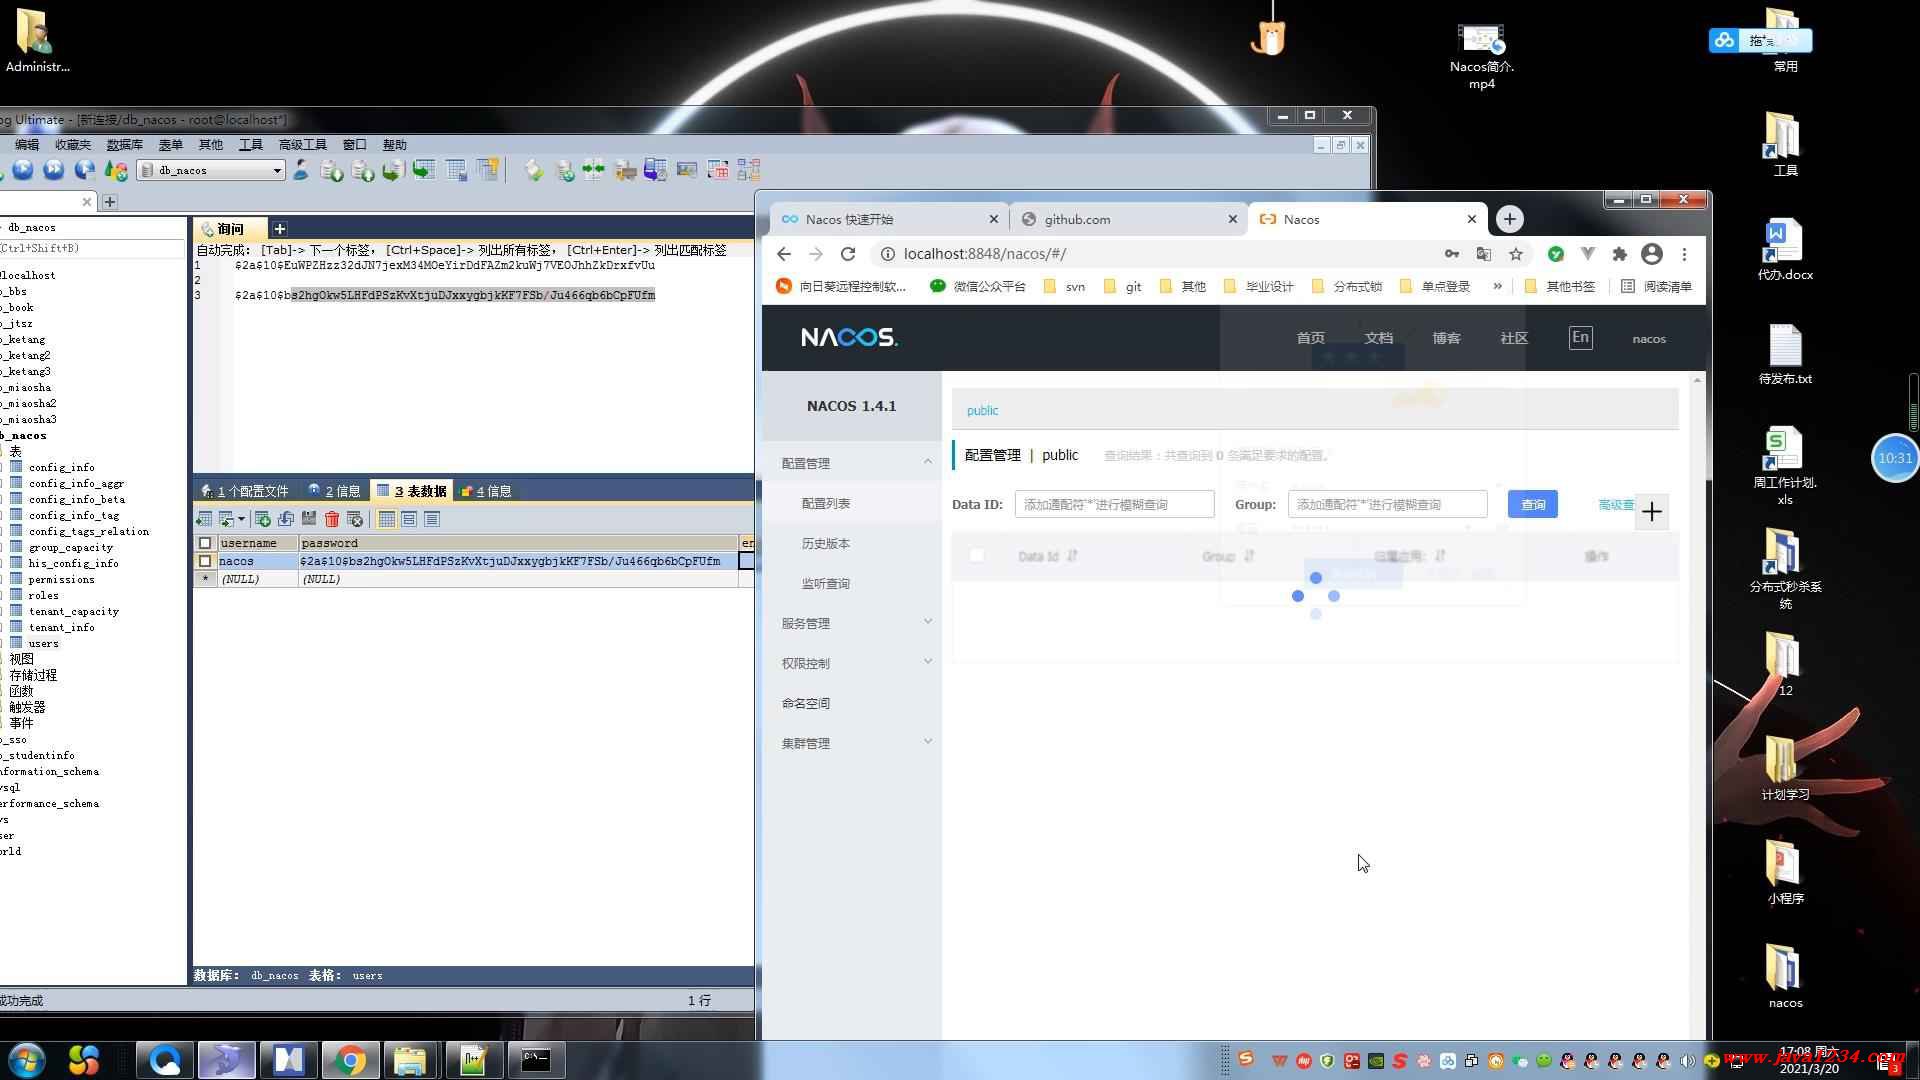
Task: Open Chrome three-dot menu
Action: [1684, 254]
